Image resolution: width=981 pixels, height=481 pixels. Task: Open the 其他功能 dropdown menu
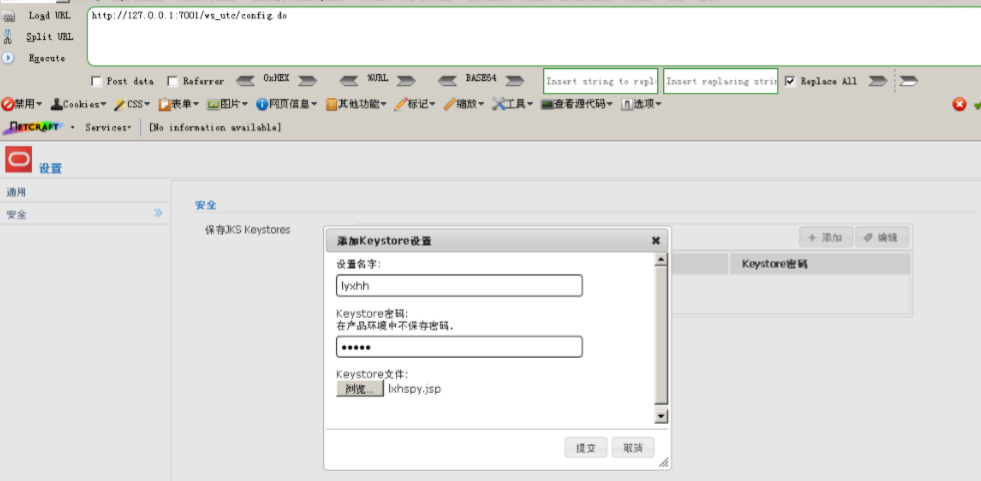pyautogui.click(x=357, y=104)
